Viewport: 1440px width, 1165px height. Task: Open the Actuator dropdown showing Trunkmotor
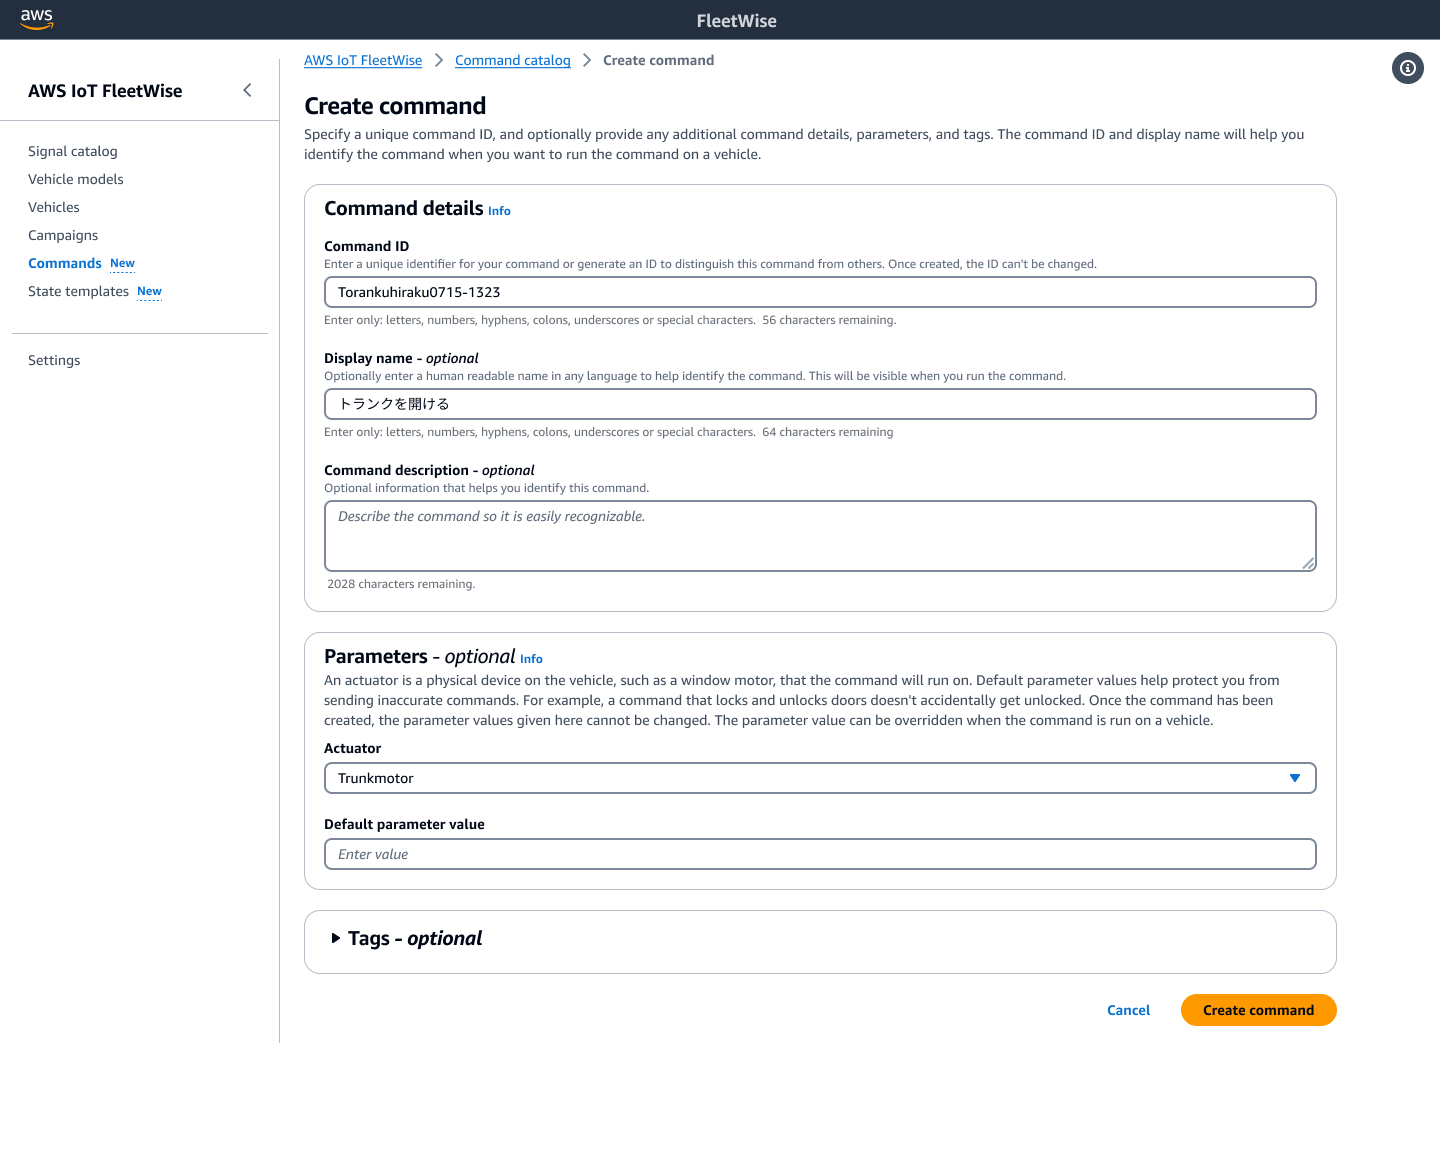pyautogui.click(x=1296, y=778)
